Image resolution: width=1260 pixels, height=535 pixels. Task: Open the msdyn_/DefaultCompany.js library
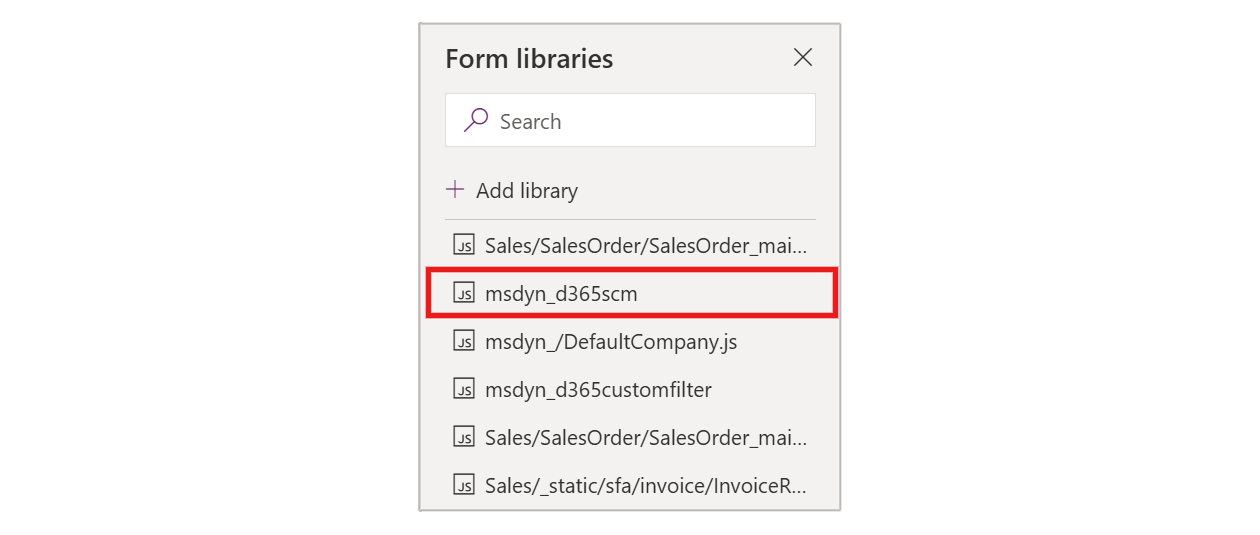point(611,341)
